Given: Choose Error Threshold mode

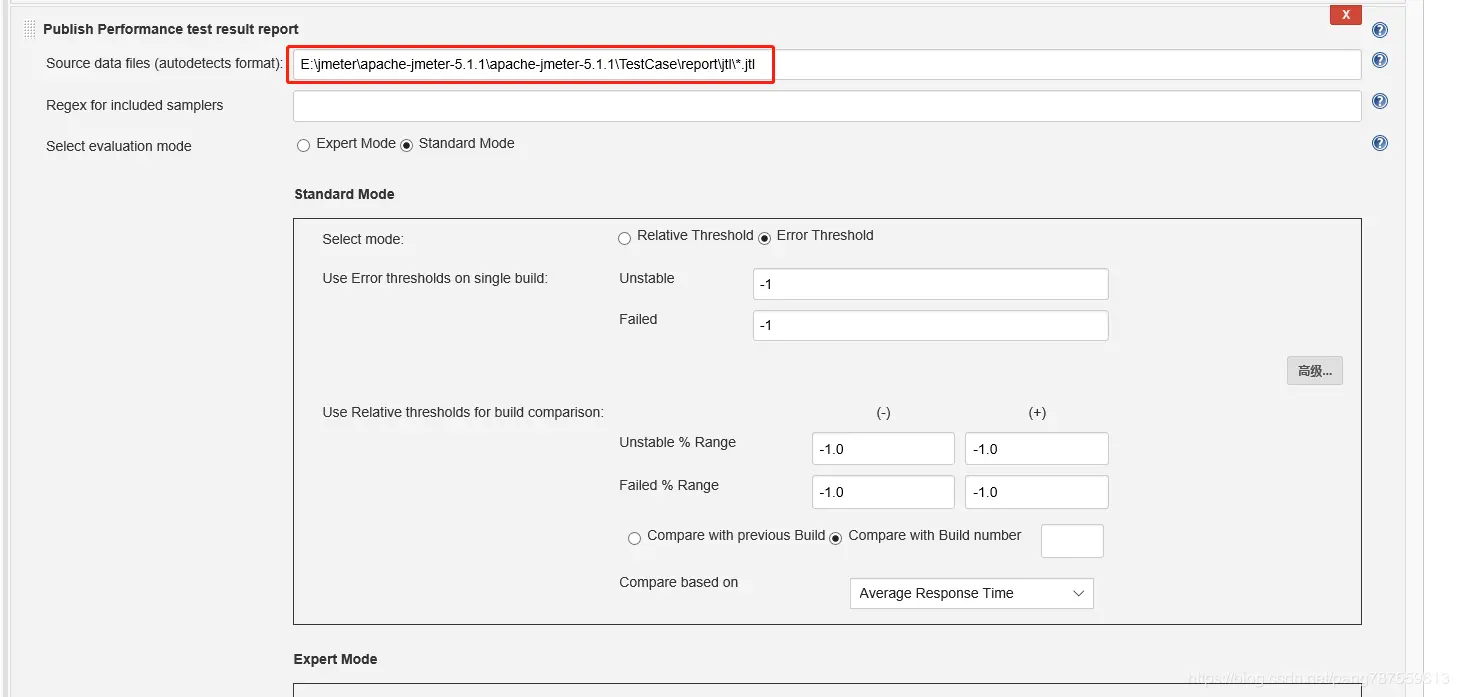Looking at the screenshot, I should pyautogui.click(x=764, y=238).
